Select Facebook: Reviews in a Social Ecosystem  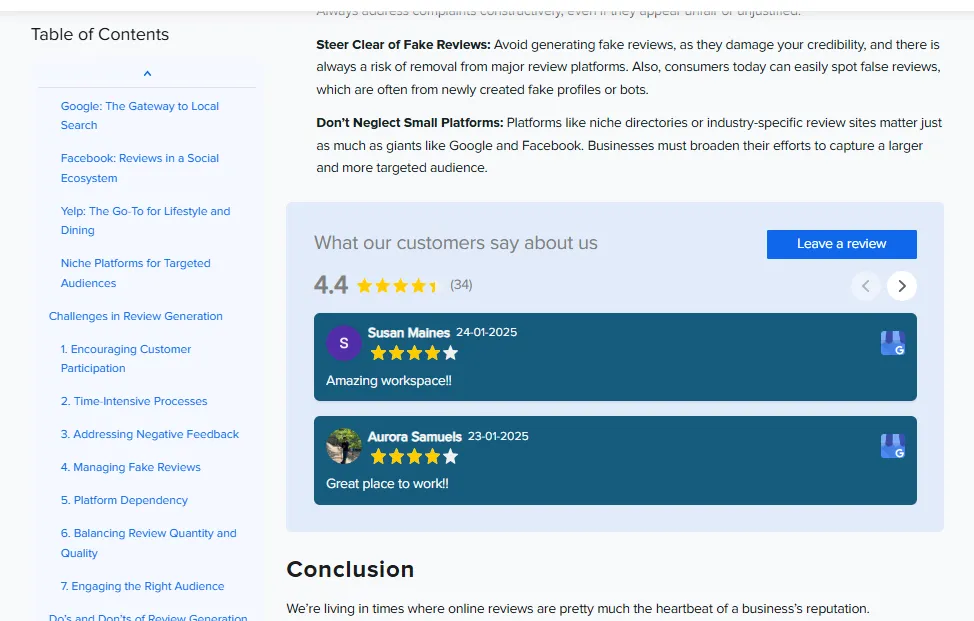[139, 168]
